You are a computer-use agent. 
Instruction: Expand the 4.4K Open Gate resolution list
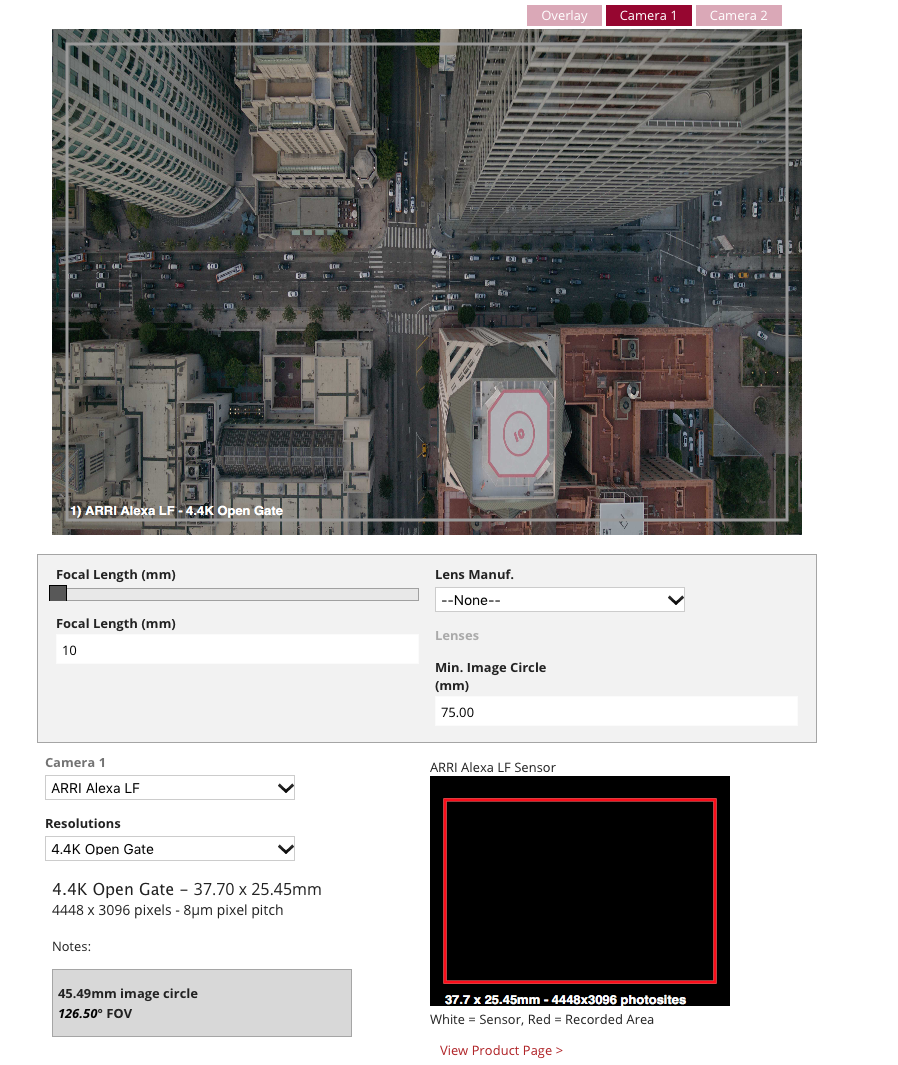[283, 848]
